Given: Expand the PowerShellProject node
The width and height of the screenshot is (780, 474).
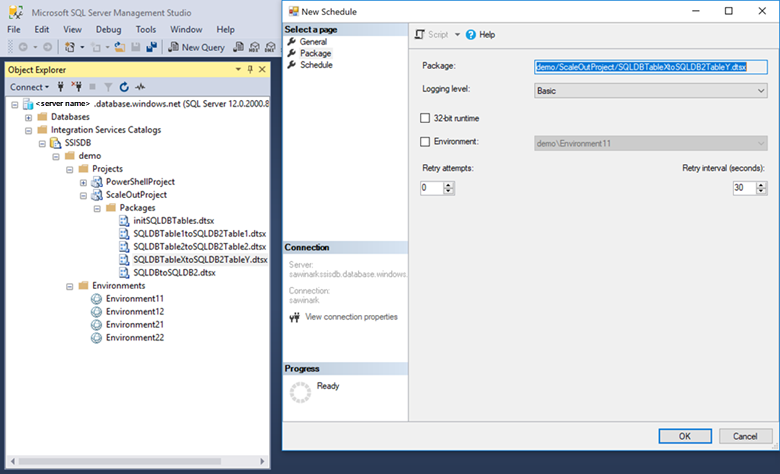Looking at the screenshot, I should (x=83, y=182).
